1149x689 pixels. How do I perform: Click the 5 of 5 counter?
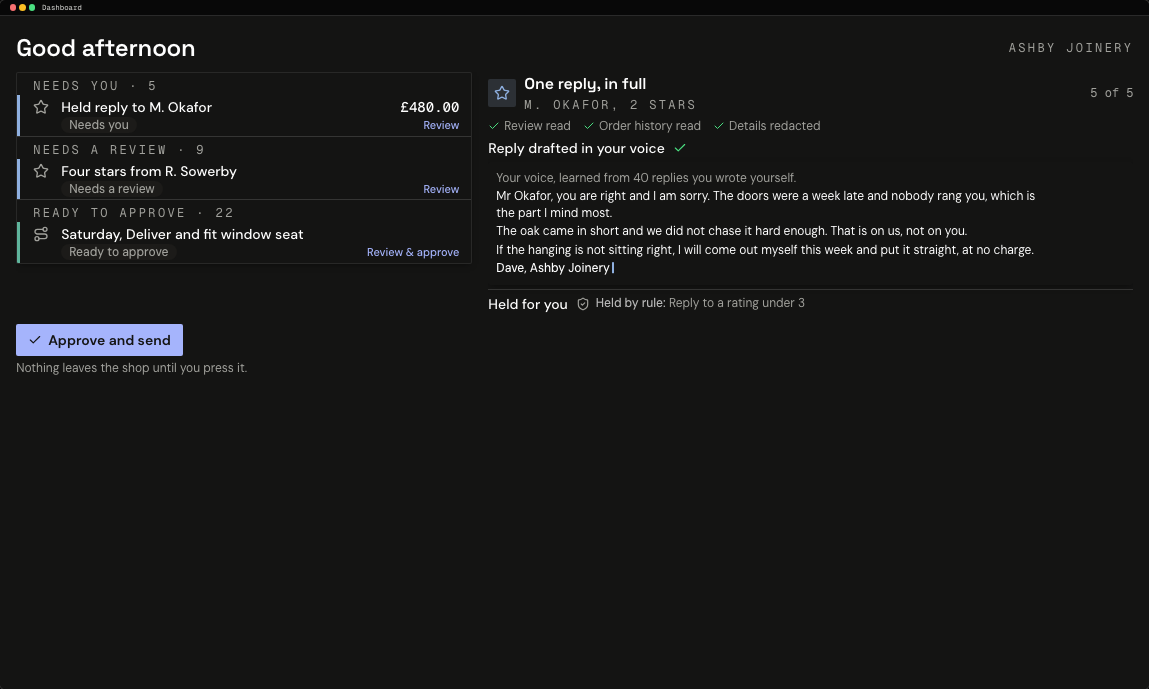pos(1111,92)
